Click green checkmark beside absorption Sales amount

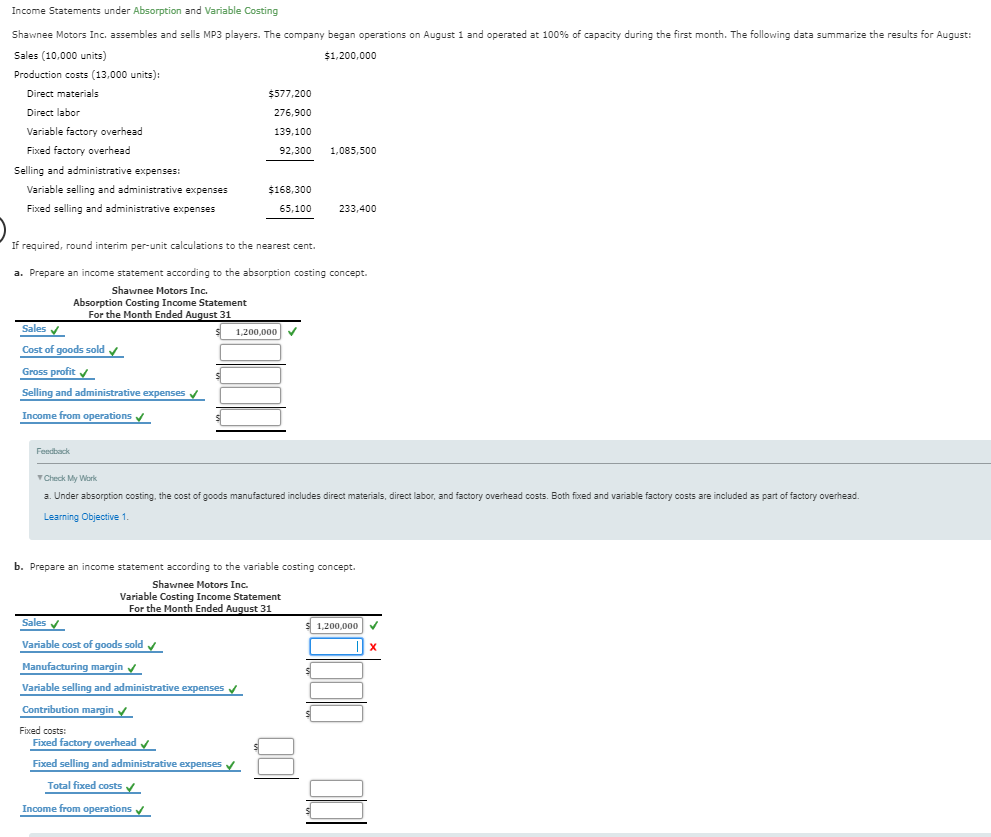pyautogui.click(x=293, y=330)
